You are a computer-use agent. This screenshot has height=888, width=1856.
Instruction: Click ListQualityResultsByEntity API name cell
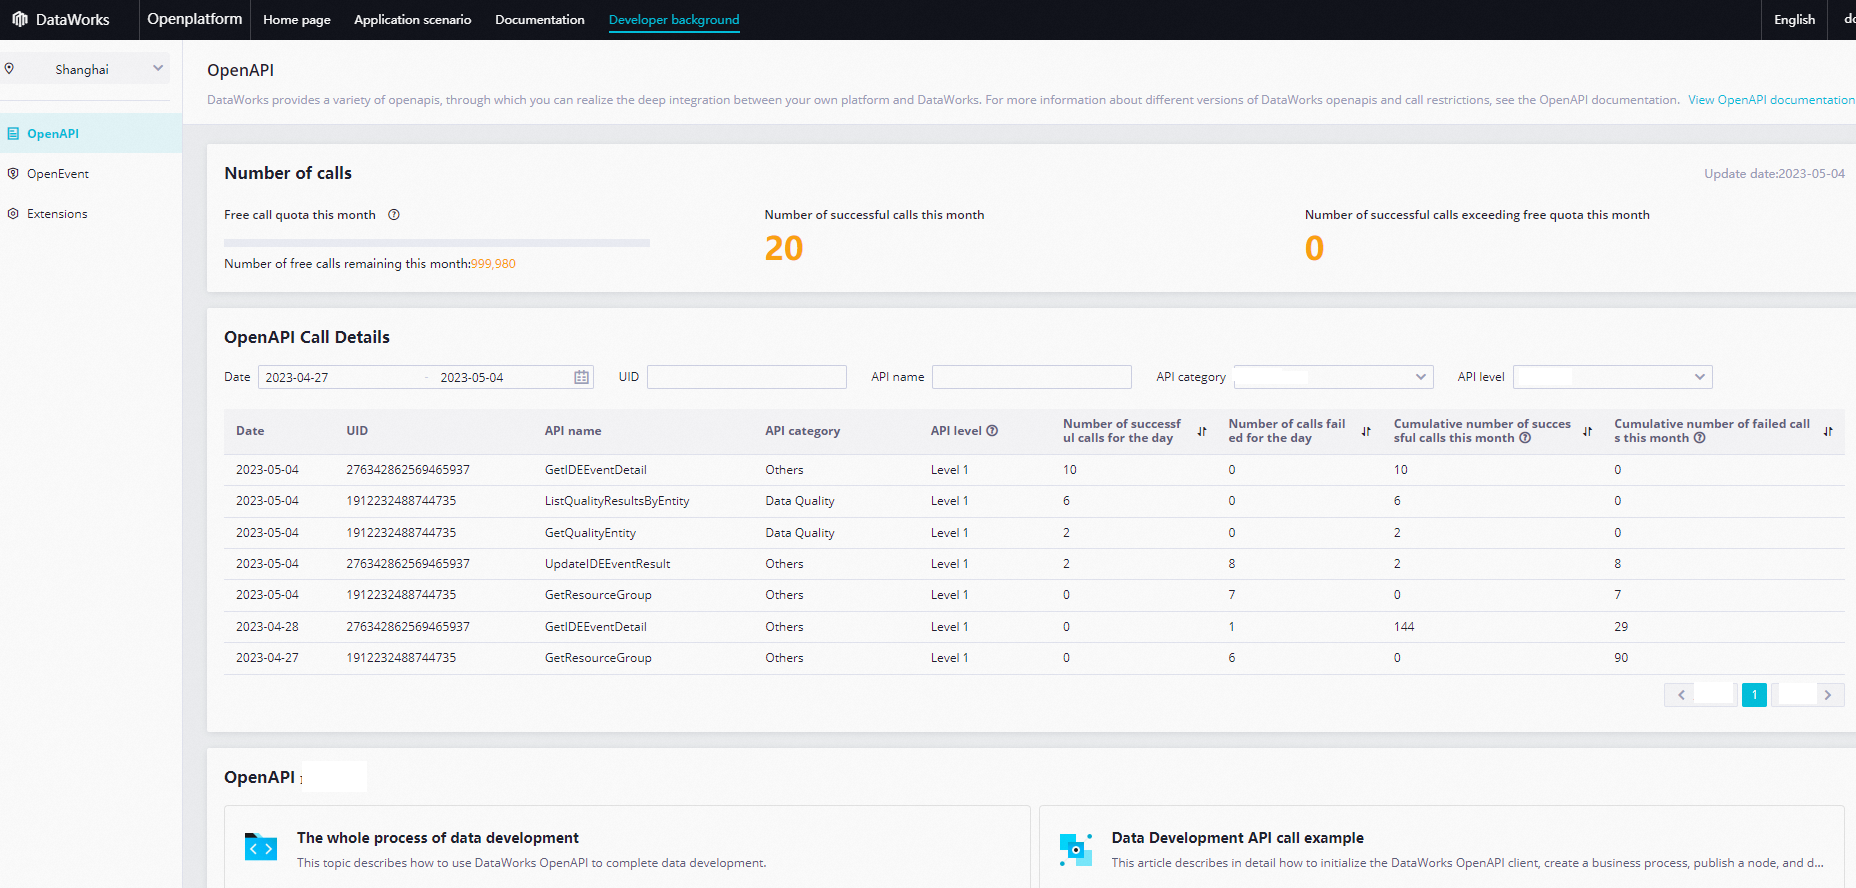[617, 501]
